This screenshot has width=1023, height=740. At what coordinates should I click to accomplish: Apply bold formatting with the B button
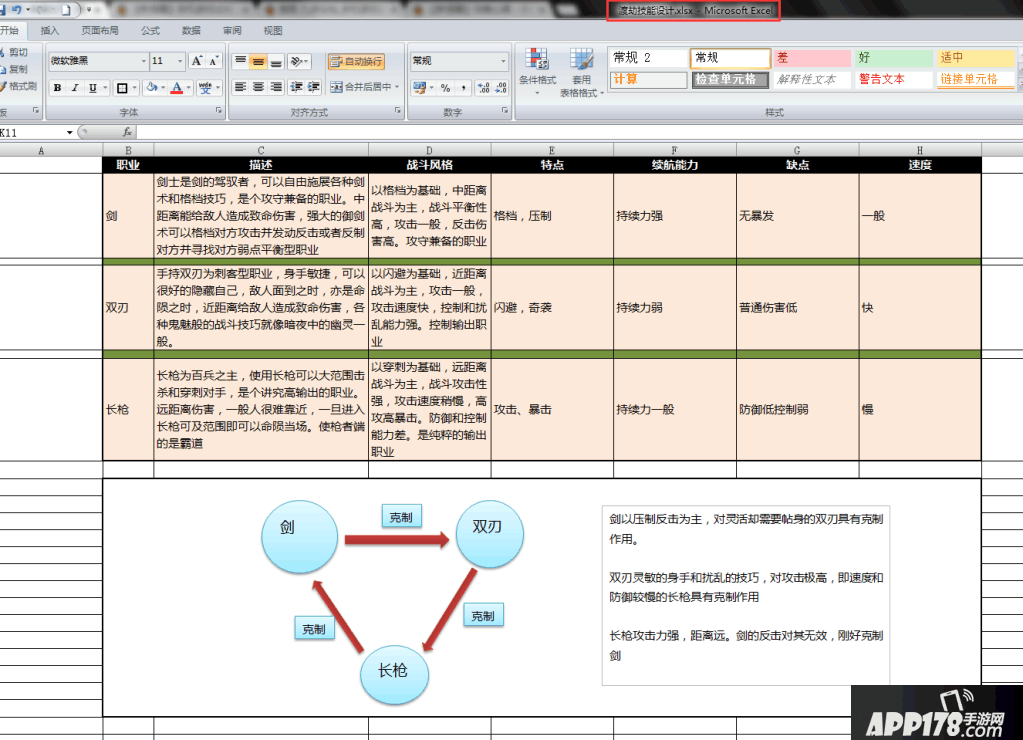[x=57, y=88]
